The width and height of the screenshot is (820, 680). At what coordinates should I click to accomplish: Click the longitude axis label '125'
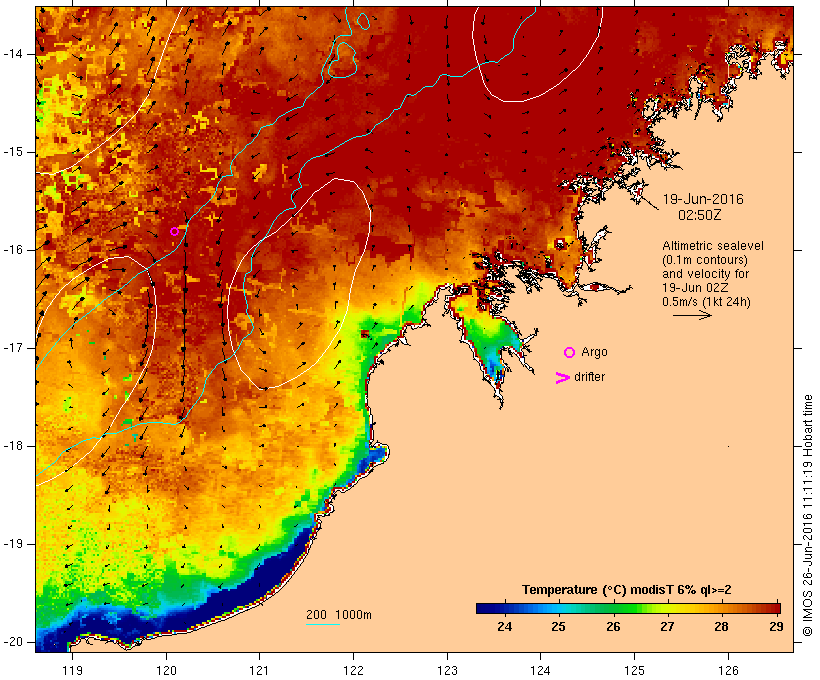[634, 671]
